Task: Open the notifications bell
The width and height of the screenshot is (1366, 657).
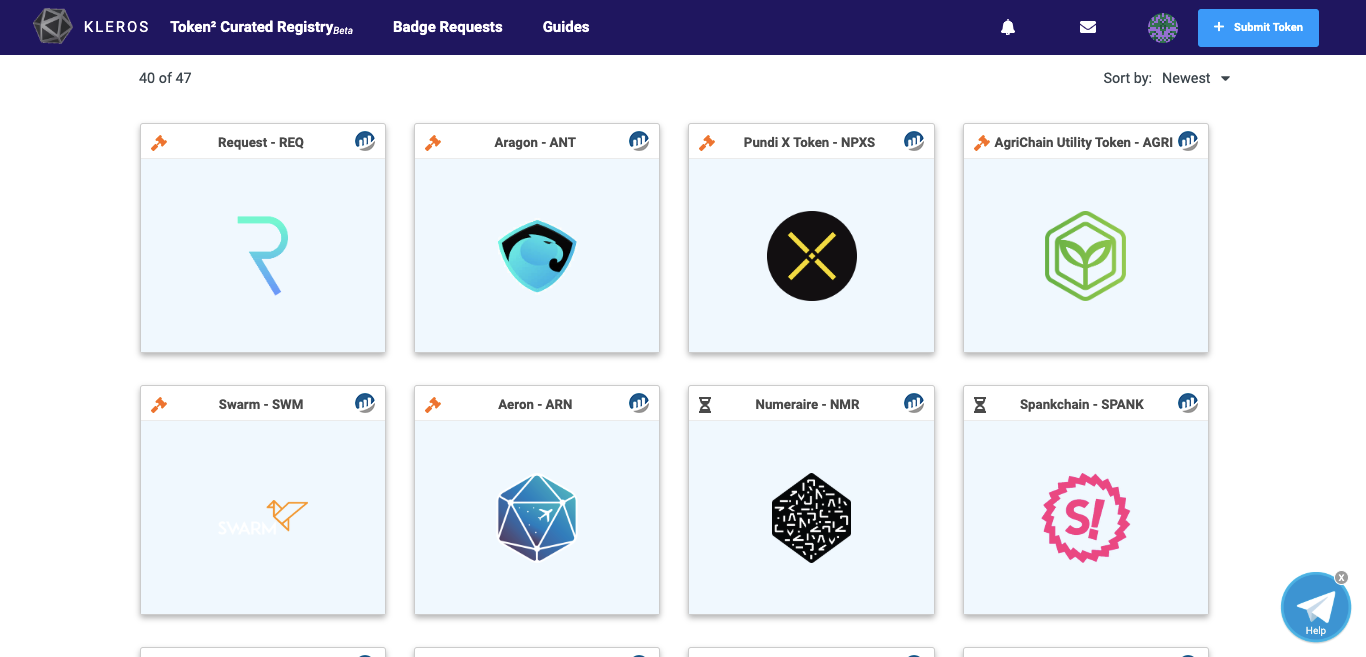Action: point(1008,27)
